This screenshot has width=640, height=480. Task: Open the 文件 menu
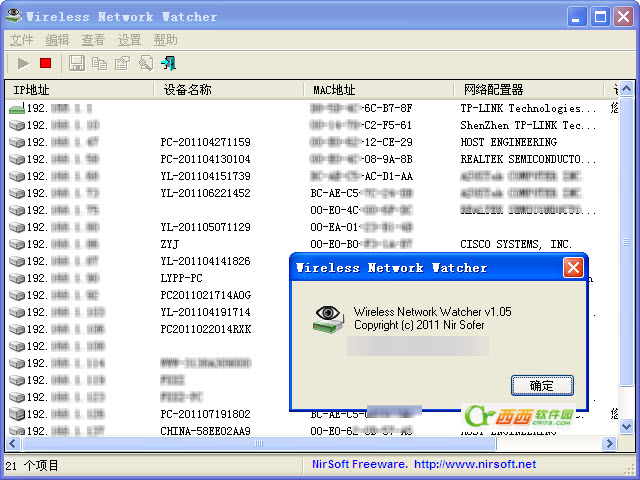(22, 40)
